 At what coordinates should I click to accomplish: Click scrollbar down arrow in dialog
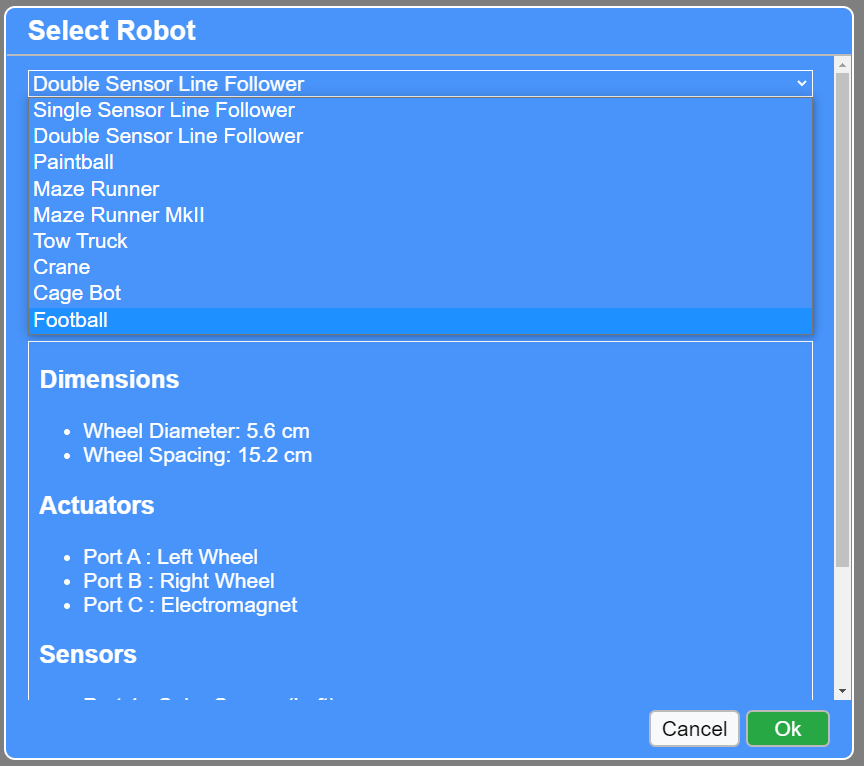842,691
